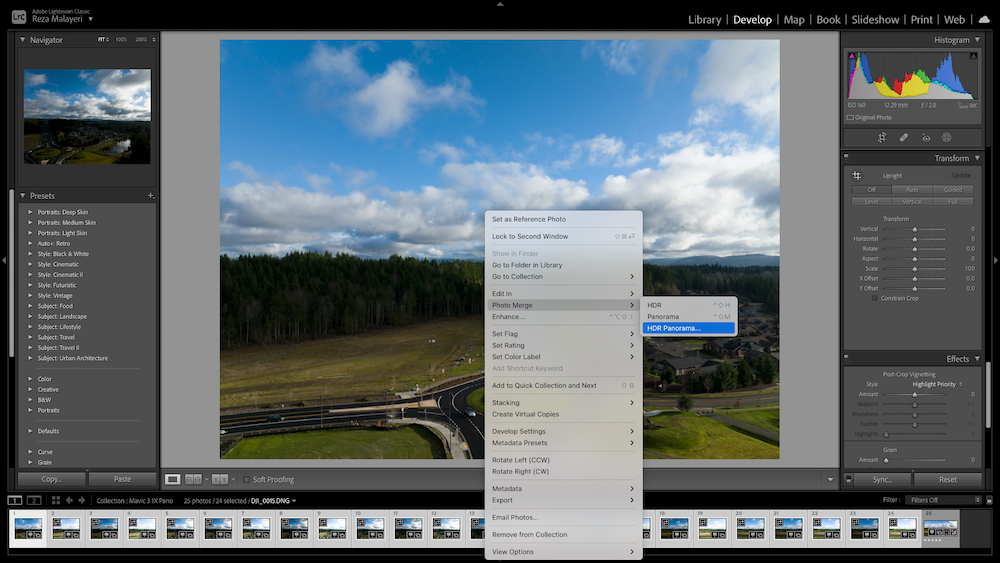Viewport: 1000px width, 563px height.
Task: Go forward with right arrow in filmstrip bar
Action: click(82, 501)
